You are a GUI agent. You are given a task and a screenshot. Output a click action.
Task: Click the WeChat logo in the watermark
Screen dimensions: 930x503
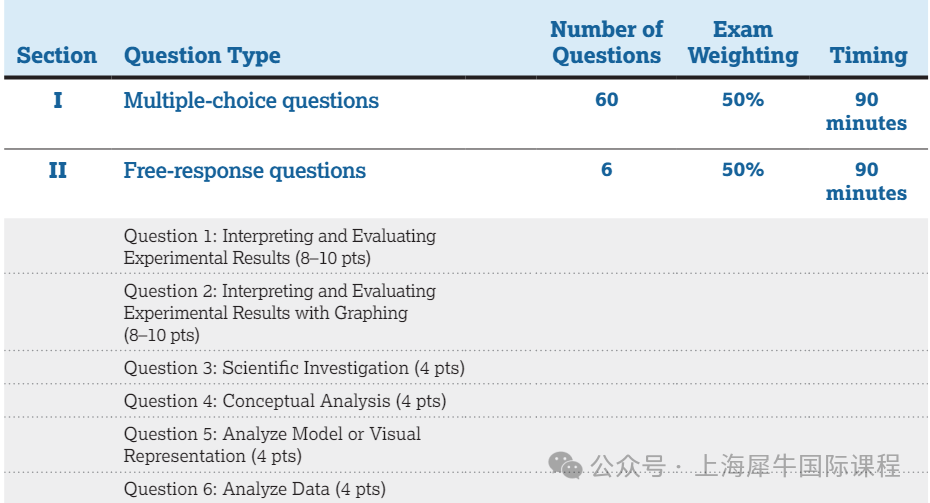click(x=566, y=465)
